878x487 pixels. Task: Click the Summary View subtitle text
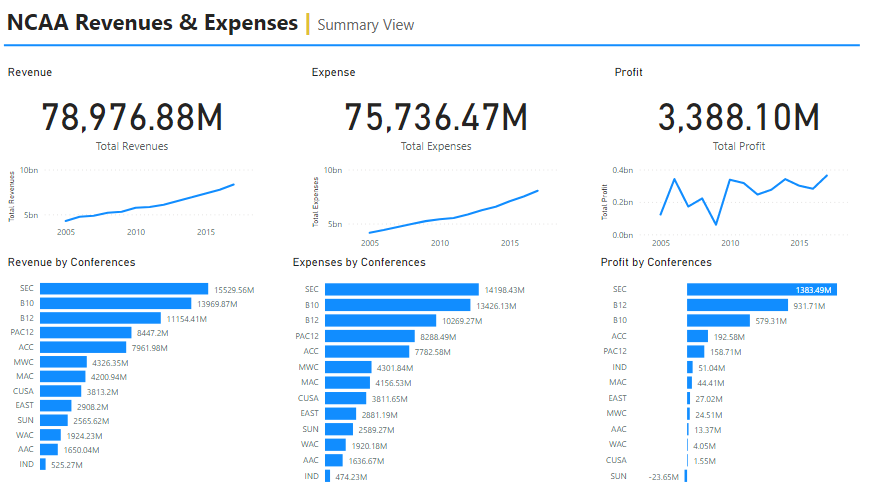366,25
